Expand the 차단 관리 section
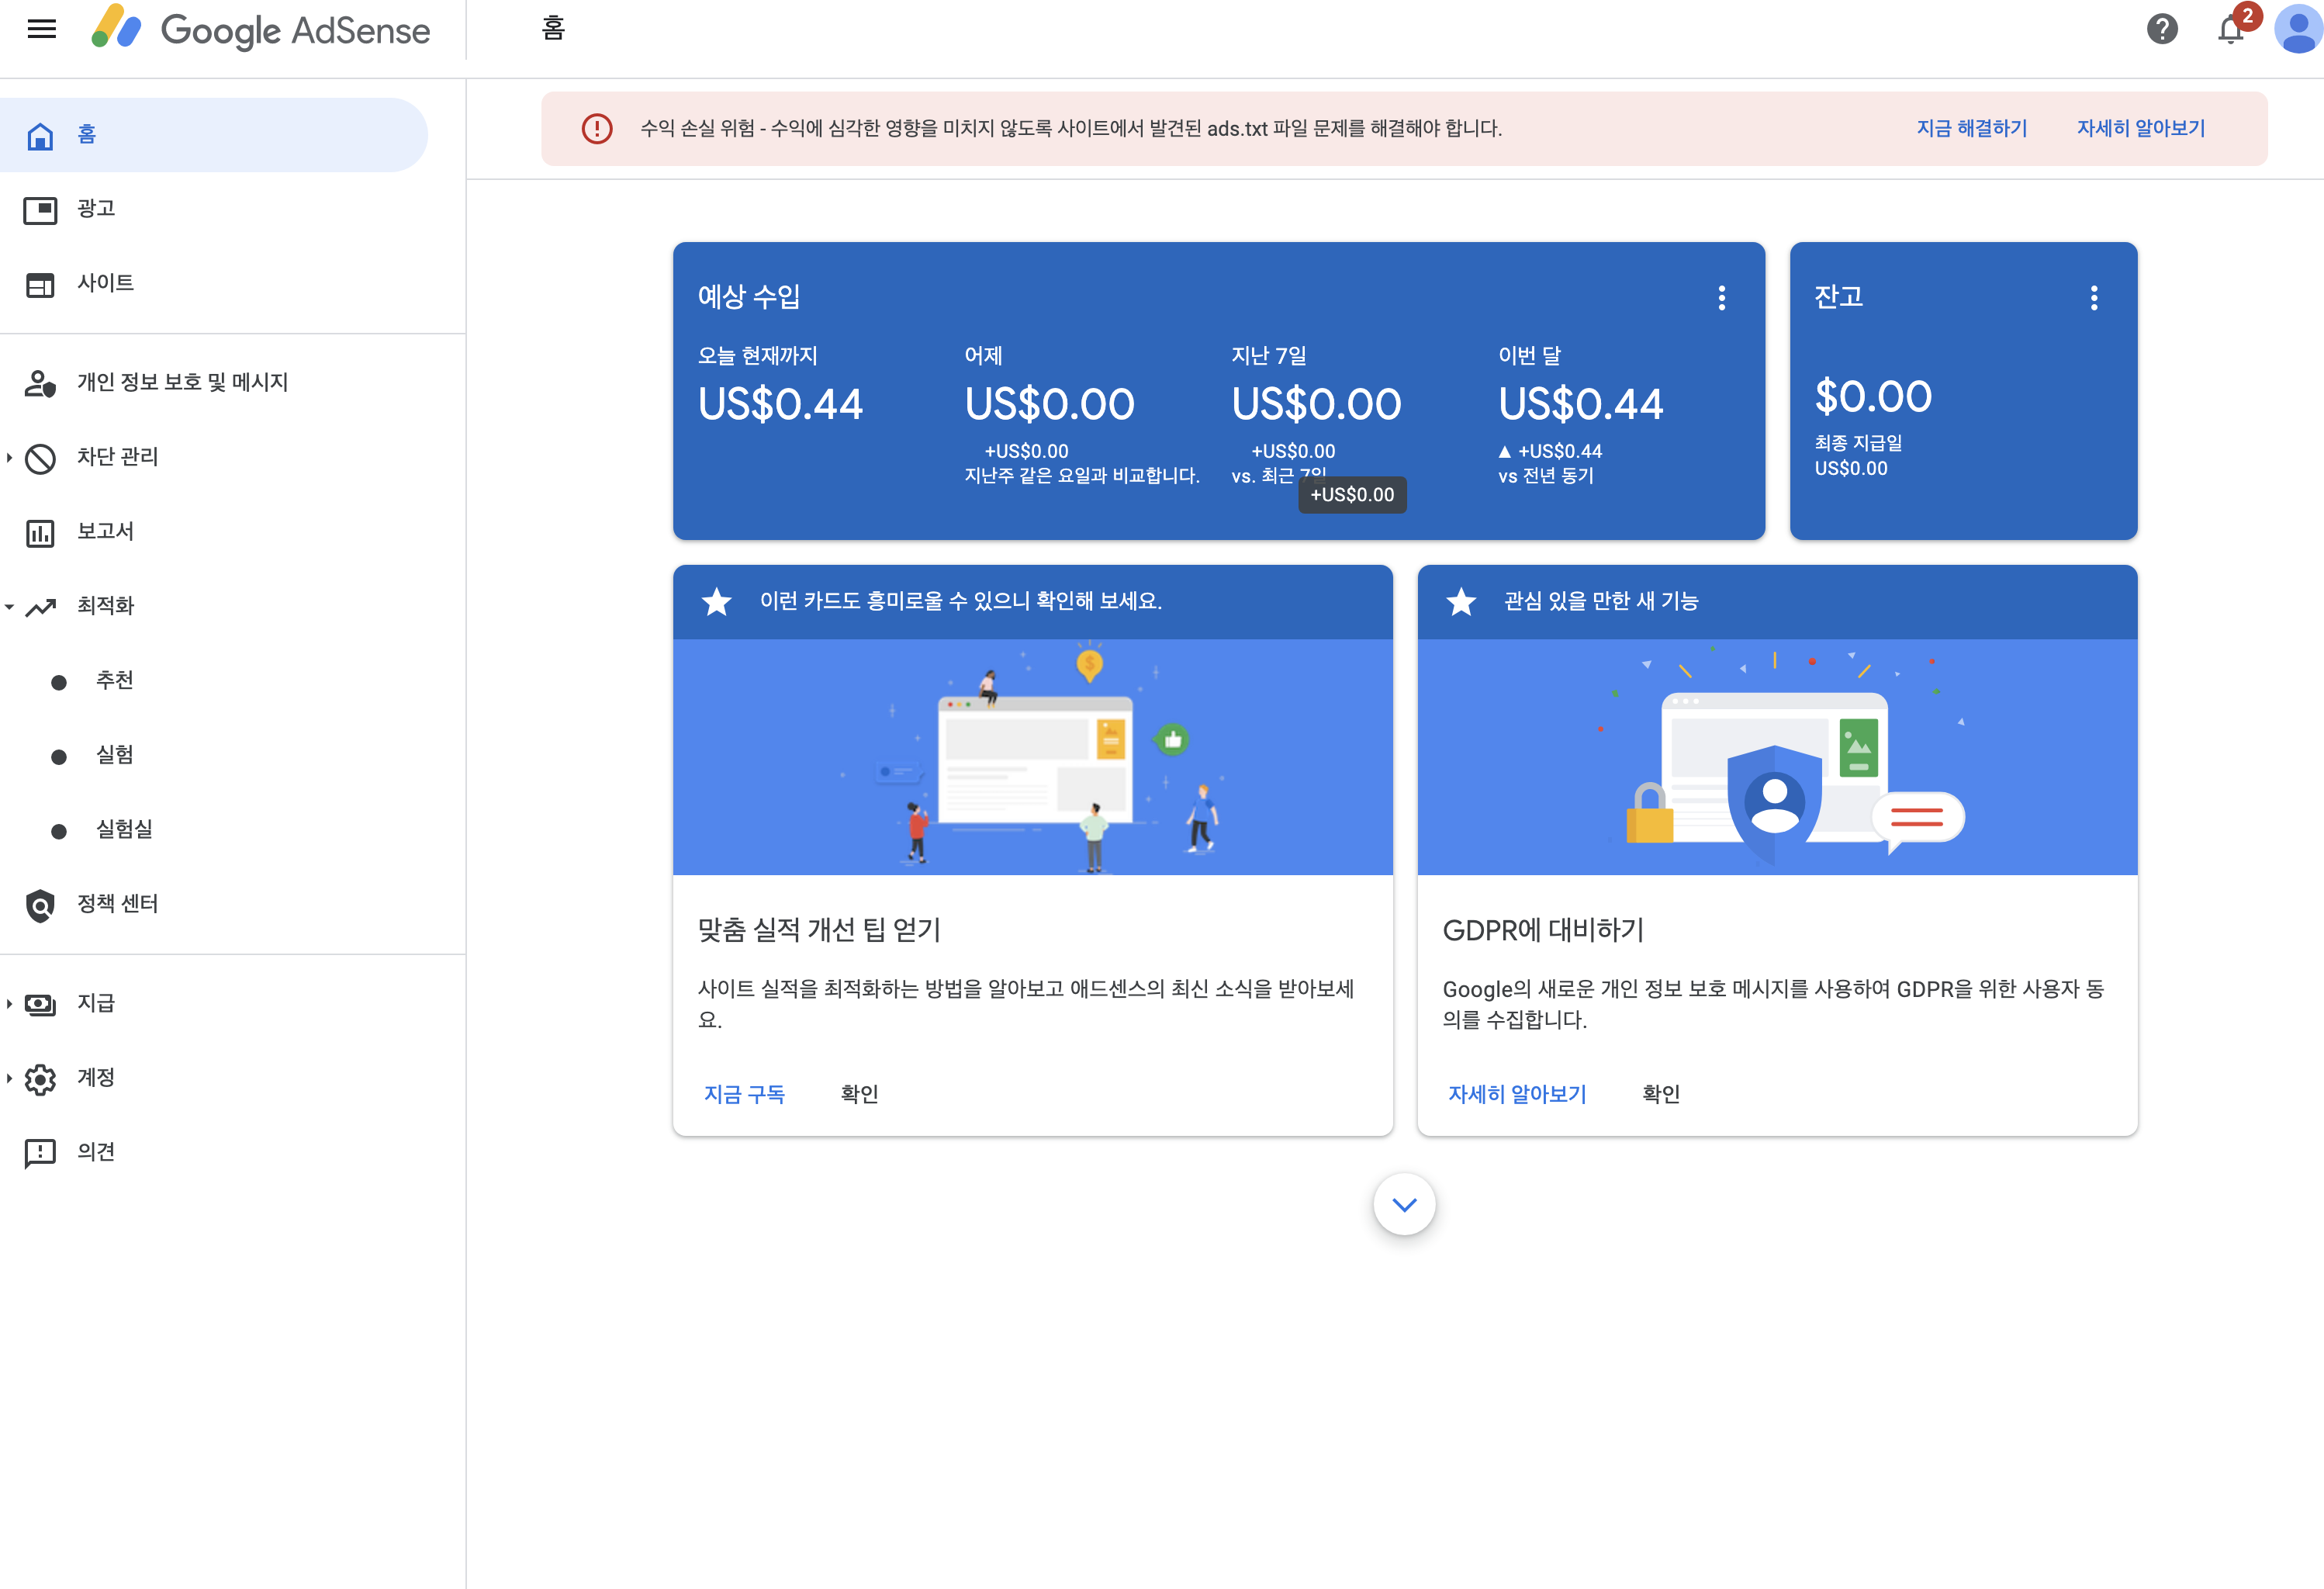Viewport: 2324px width, 1589px height. pyautogui.click(x=10, y=458)
